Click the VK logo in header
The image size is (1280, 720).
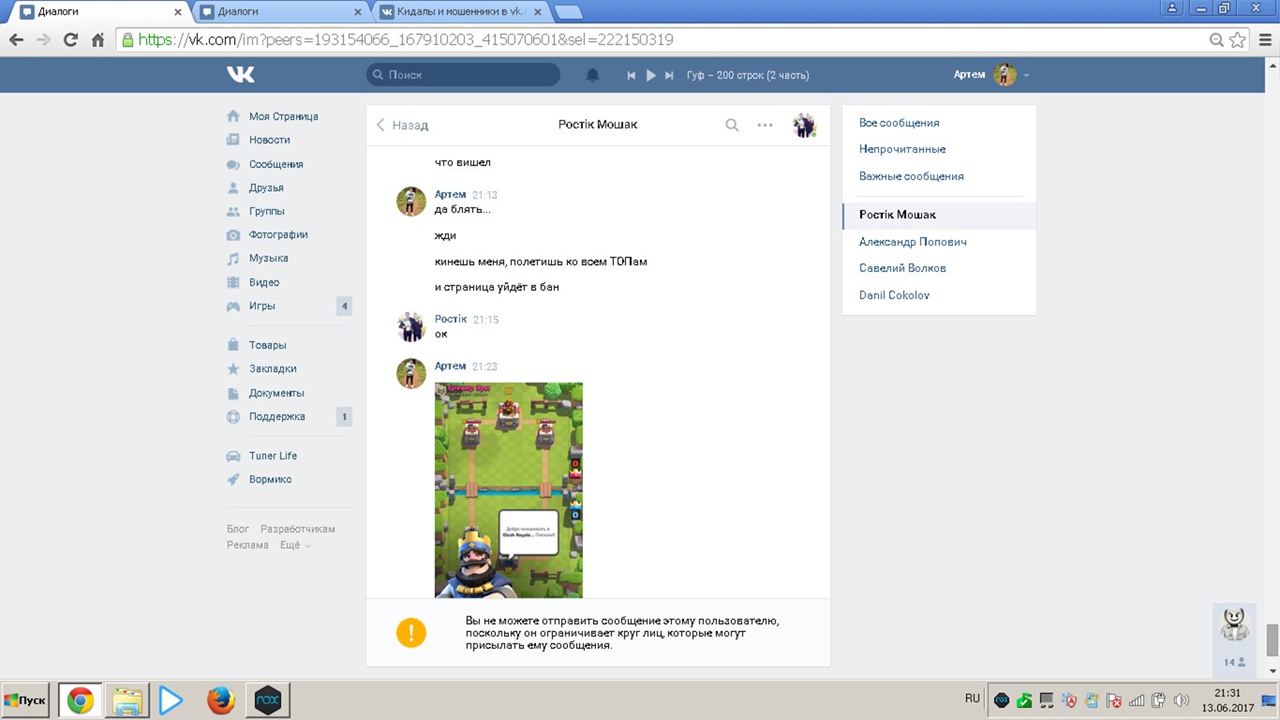pos(240,75)
